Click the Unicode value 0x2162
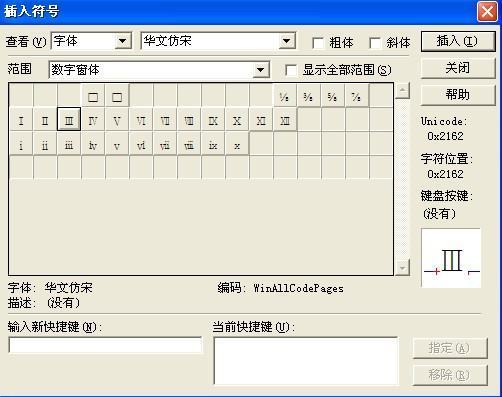Image resolution: width=502 pixels, height=397 pixels. [x=445, y=136]
